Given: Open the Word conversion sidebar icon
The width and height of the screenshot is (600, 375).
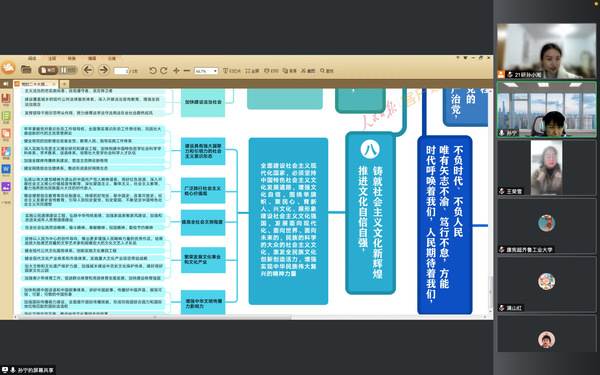Looking at the screenshot, I should click(x=6, y=169).
